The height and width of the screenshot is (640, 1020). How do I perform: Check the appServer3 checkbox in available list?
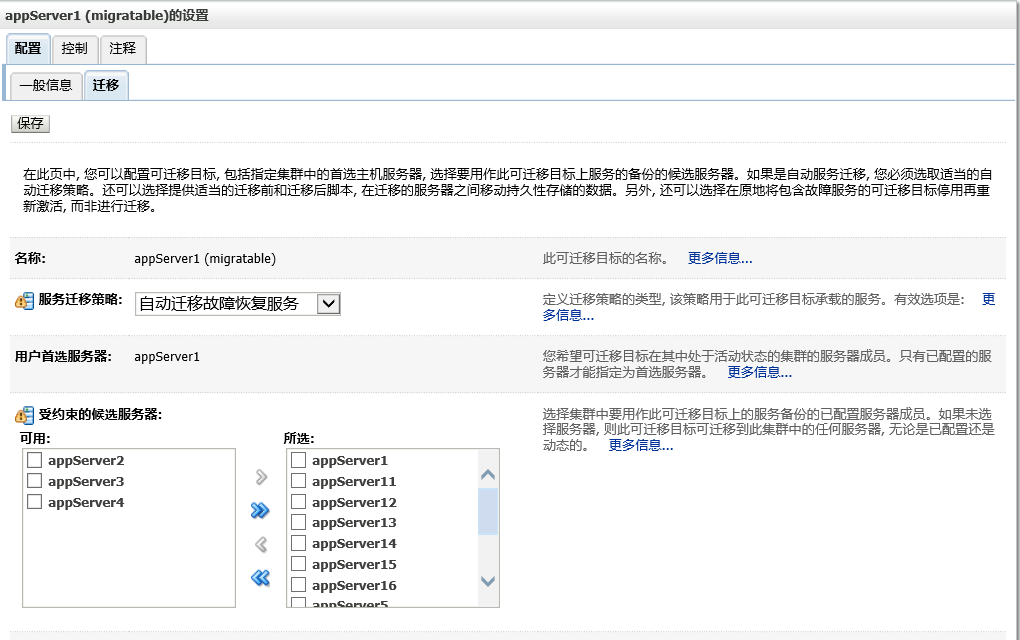pos(34,481)
